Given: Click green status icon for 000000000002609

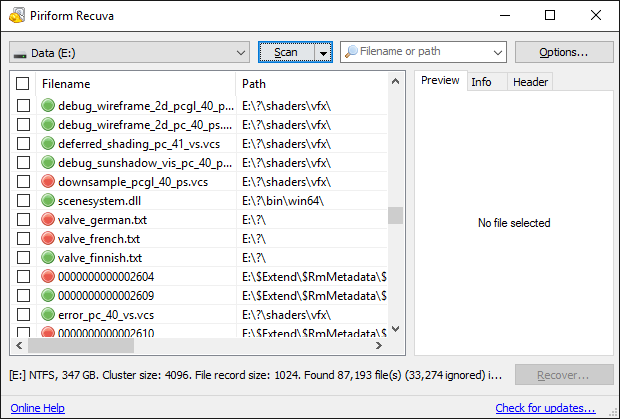Looking at the screenshot, I should 48,295.
